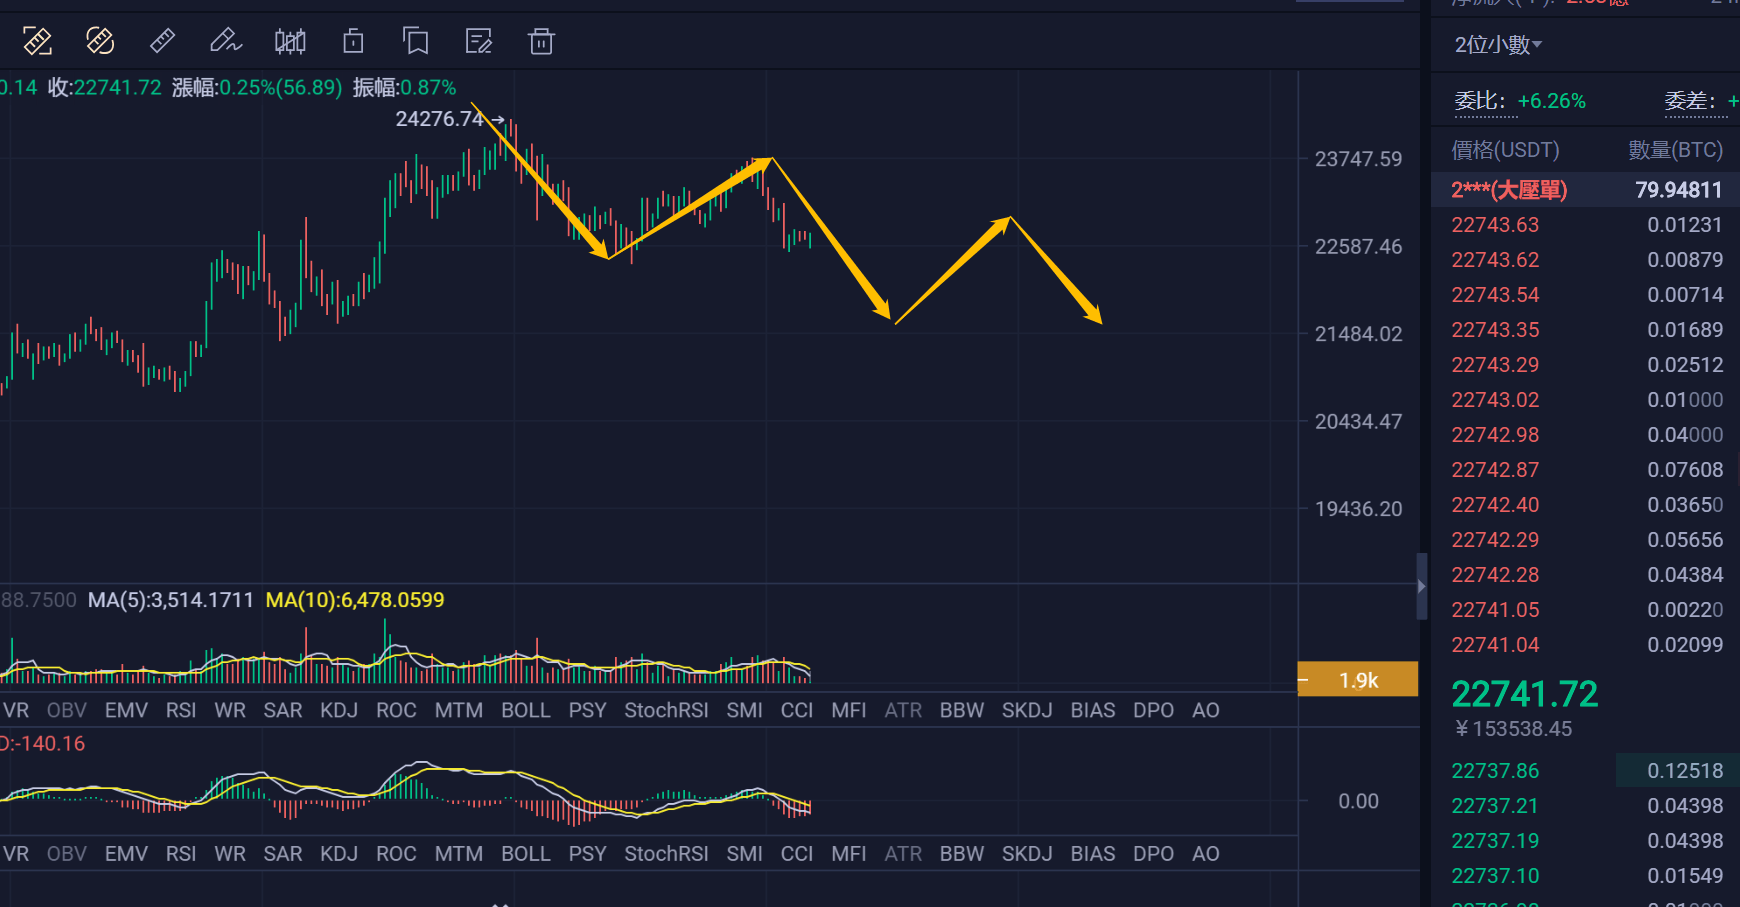Activate the pen freehand drawing tool

point(225,41)
